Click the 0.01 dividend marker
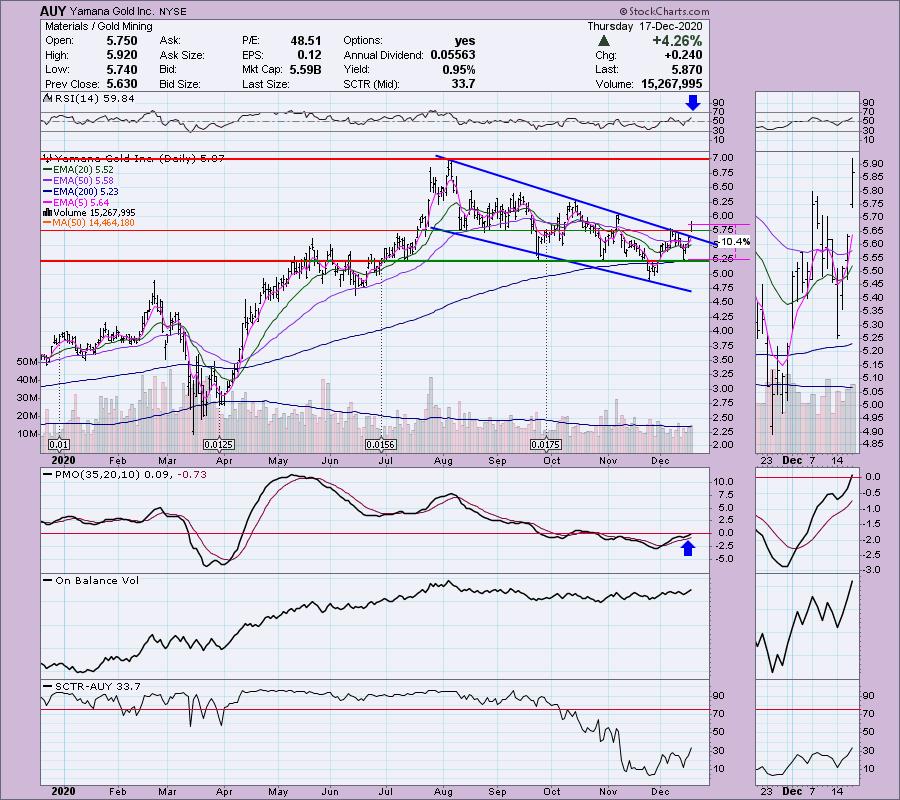This screenshot has width=900, height=800. (x=59, y=444)
